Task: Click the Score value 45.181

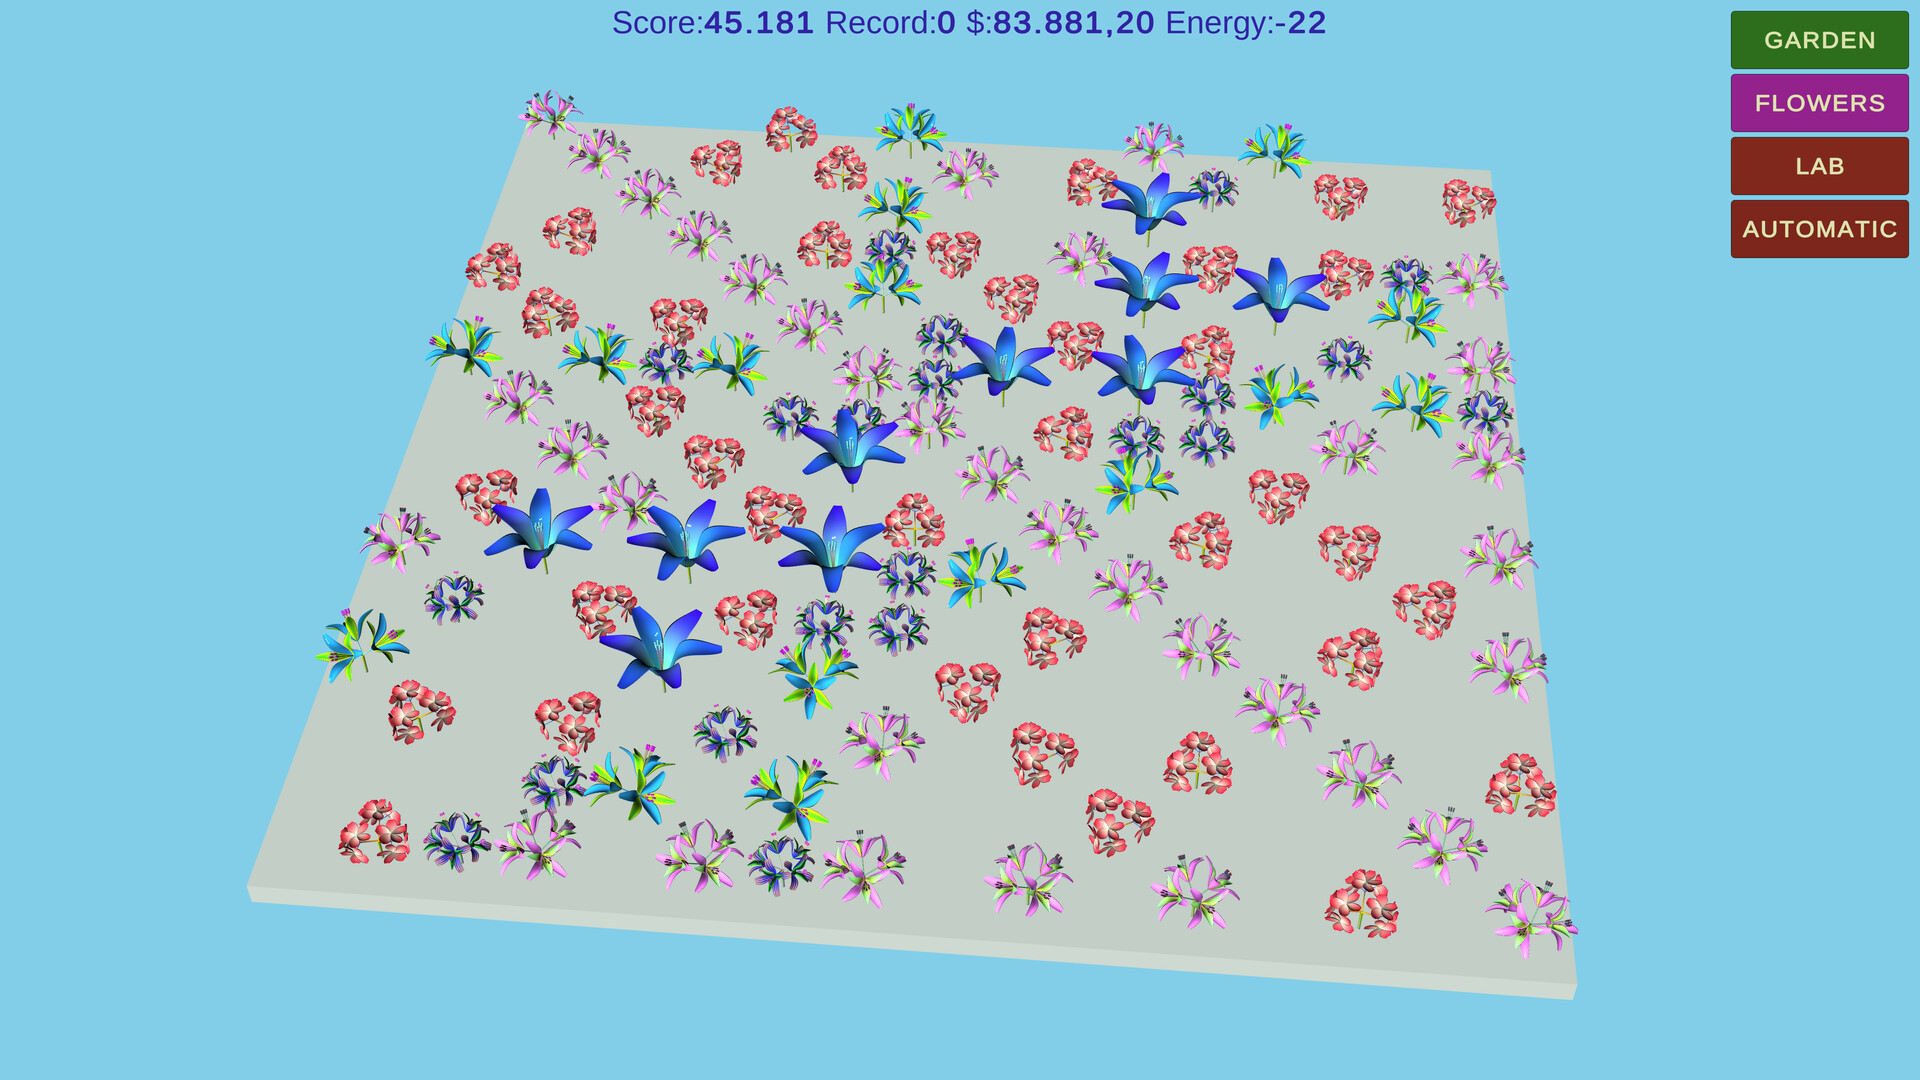Action: point(759,23)
